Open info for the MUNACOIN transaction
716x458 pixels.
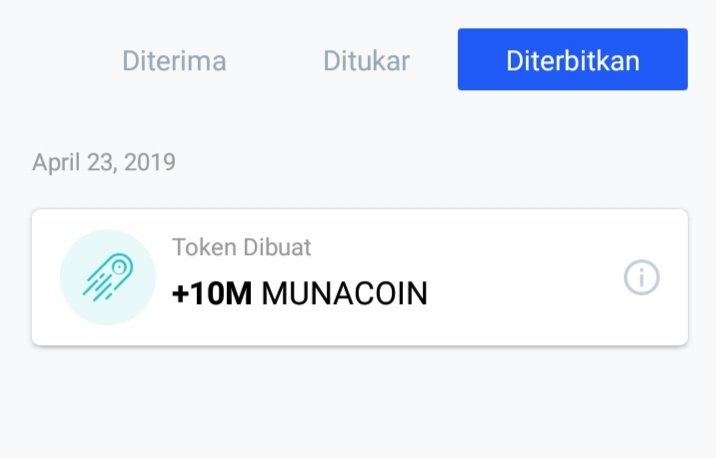pyautogui.click(x=641, y=278)
